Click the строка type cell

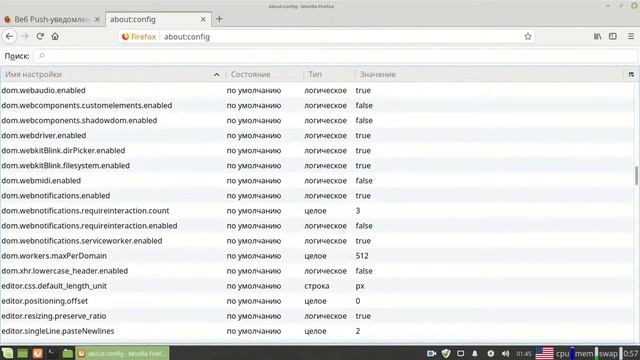click(x=317, y=286)
